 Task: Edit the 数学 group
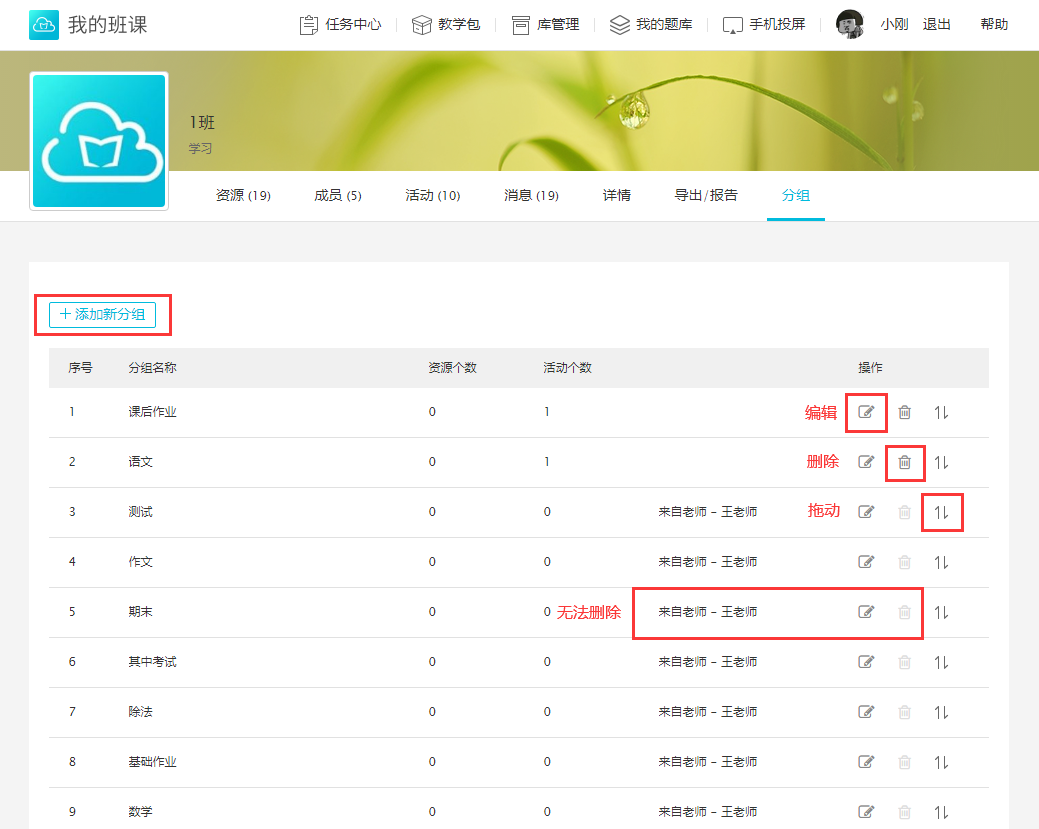pyautogui.click(x=866, y=812)
